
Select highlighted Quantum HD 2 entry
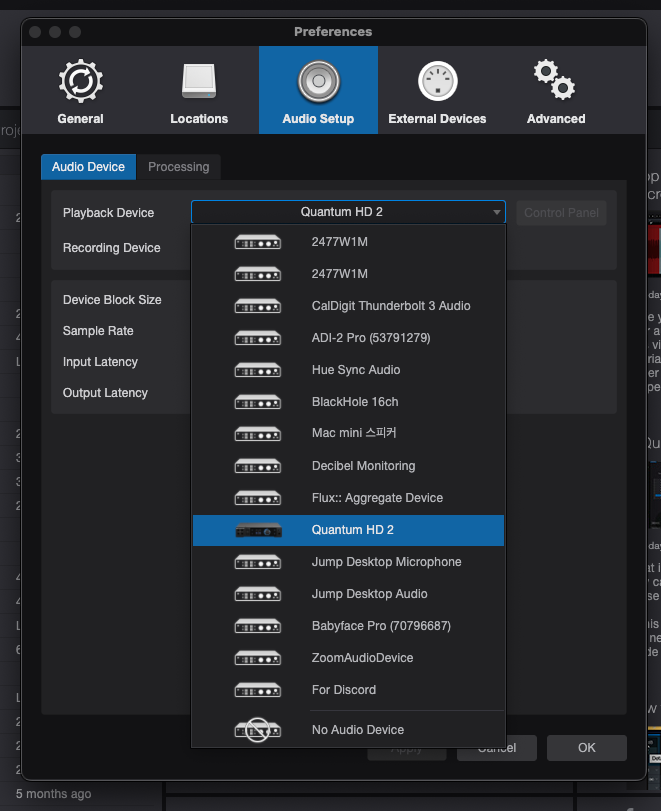(x=348, y=530)
